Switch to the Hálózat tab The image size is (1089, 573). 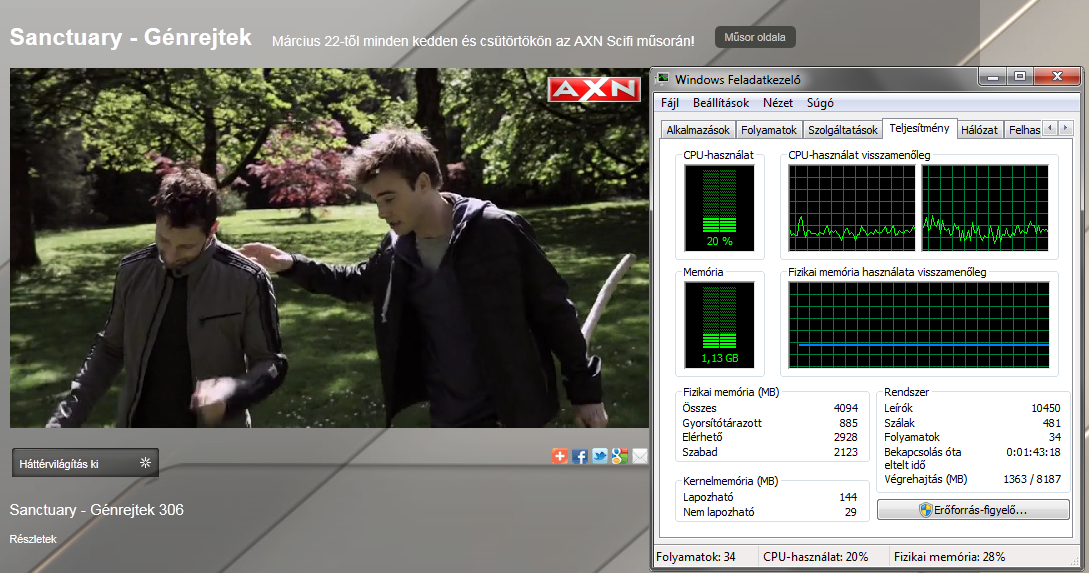pos(979,130)
